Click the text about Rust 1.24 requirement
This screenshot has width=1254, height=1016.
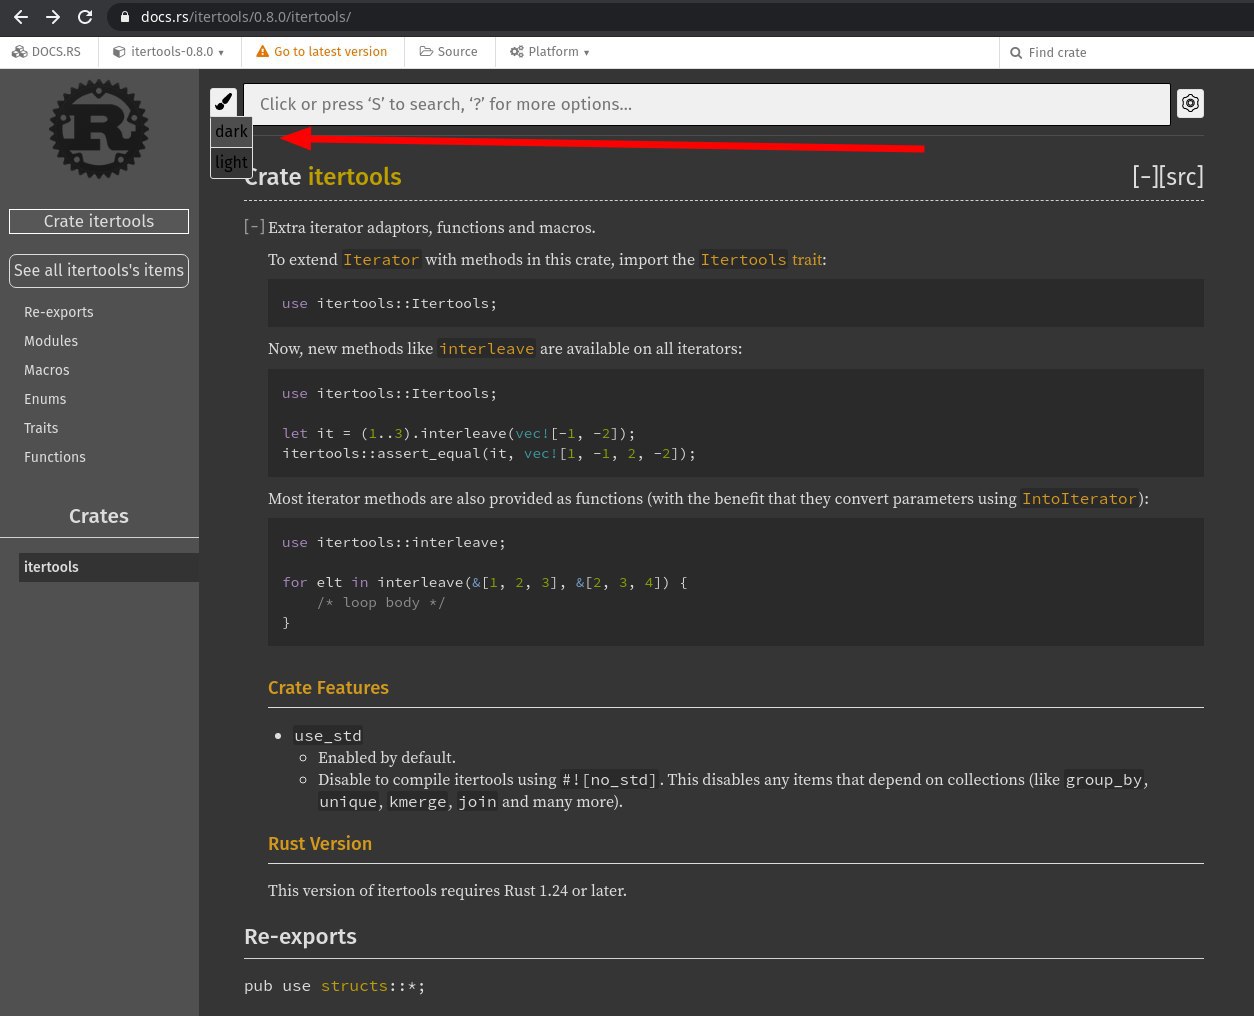point(447,891)
